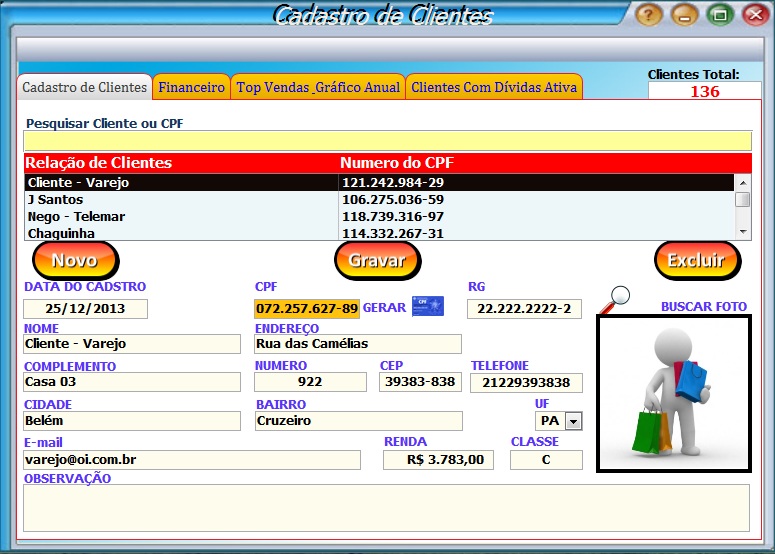Click the Relação de Clientes column header
This screenshot has width=775, height=554.
pyautogui.click(x=99, y=163)
